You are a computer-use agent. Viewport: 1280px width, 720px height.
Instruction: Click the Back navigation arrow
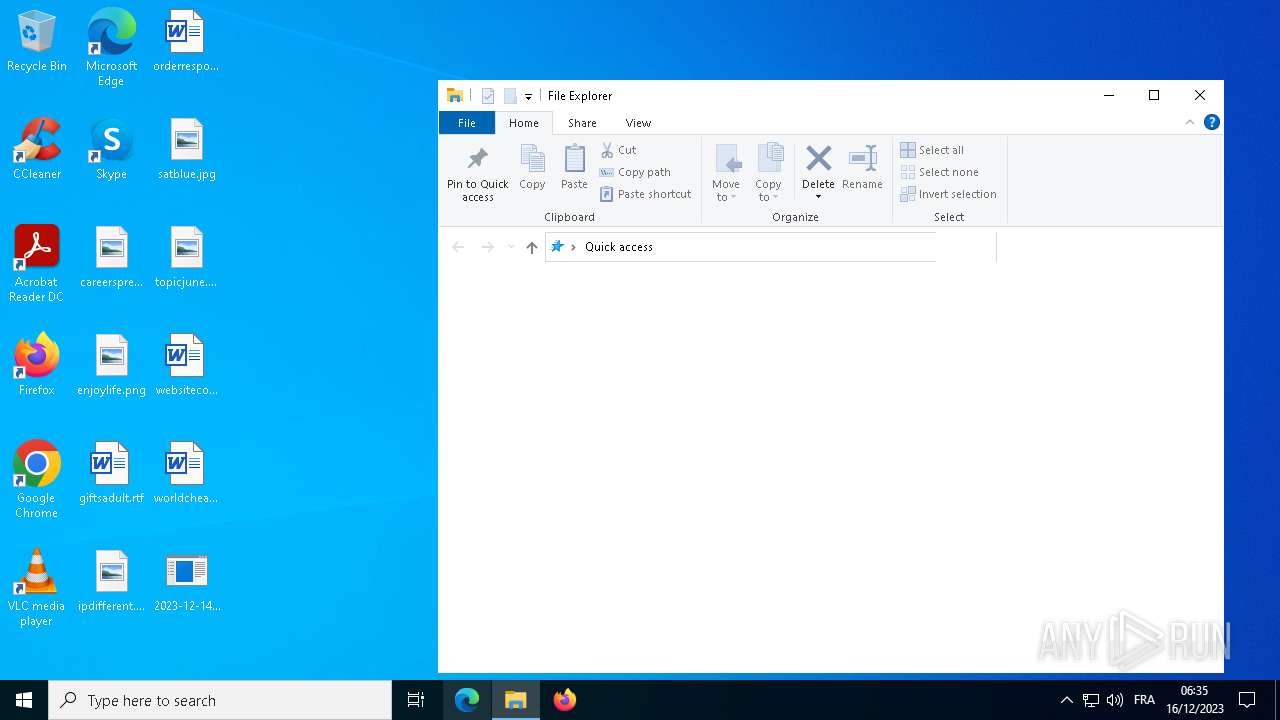(x=458, y=247)
